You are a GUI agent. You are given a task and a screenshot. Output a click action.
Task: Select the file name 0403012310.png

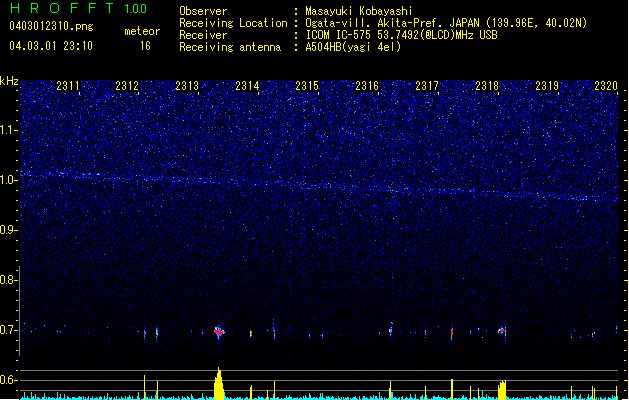coord(51,26)
